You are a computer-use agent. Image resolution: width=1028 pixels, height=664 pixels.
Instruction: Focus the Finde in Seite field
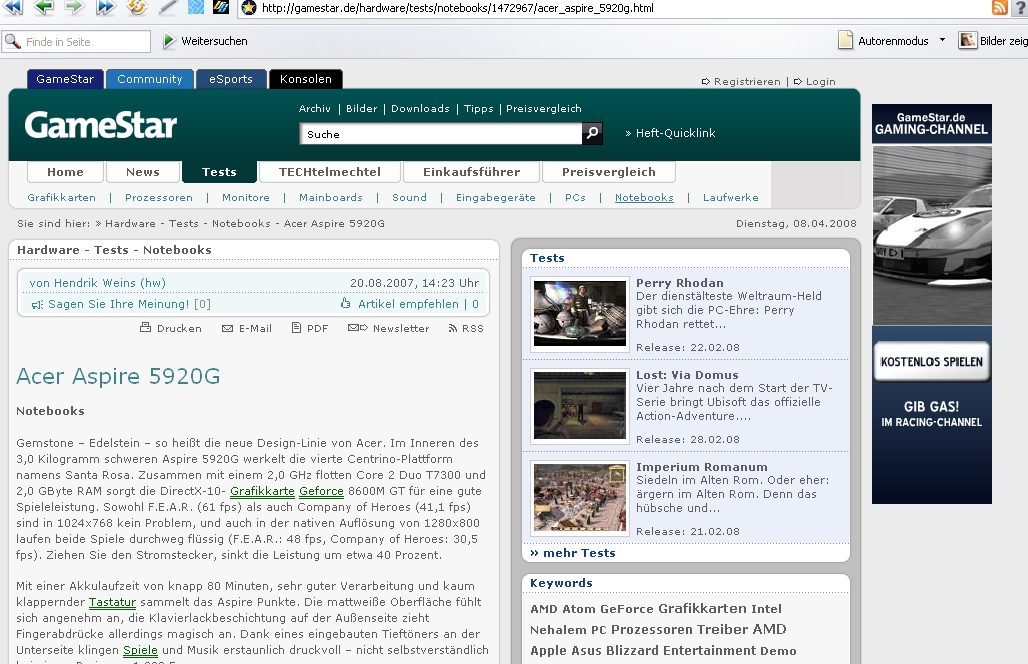(x=77, y=41)
